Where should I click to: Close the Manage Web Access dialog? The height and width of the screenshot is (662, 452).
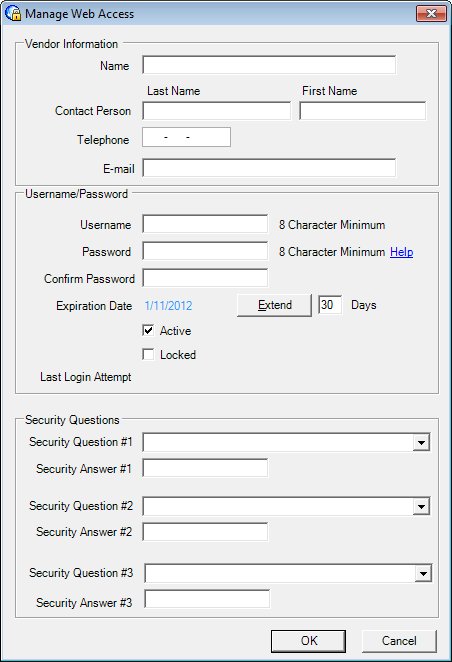(x=431, y=14)
